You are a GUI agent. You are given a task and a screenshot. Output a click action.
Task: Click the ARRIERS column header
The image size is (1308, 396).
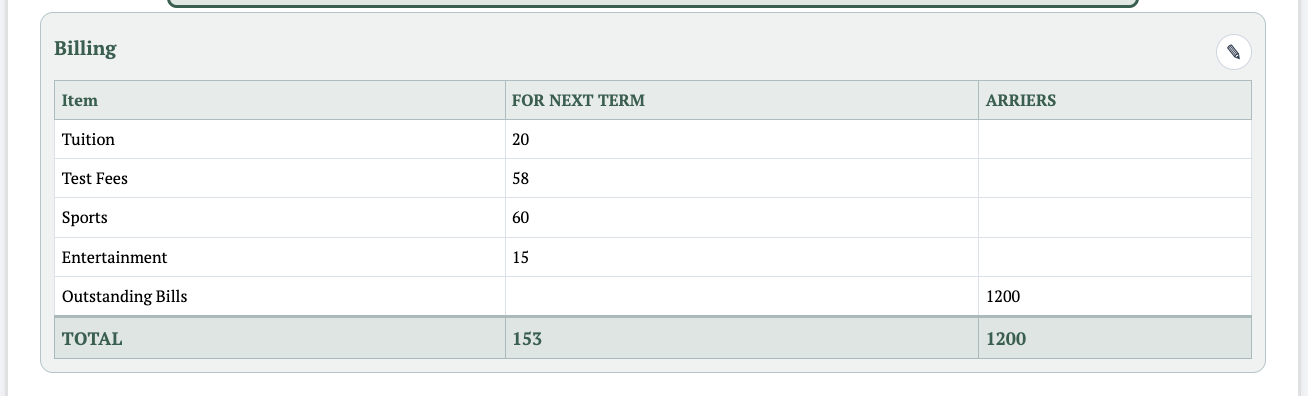(1021, 100)
